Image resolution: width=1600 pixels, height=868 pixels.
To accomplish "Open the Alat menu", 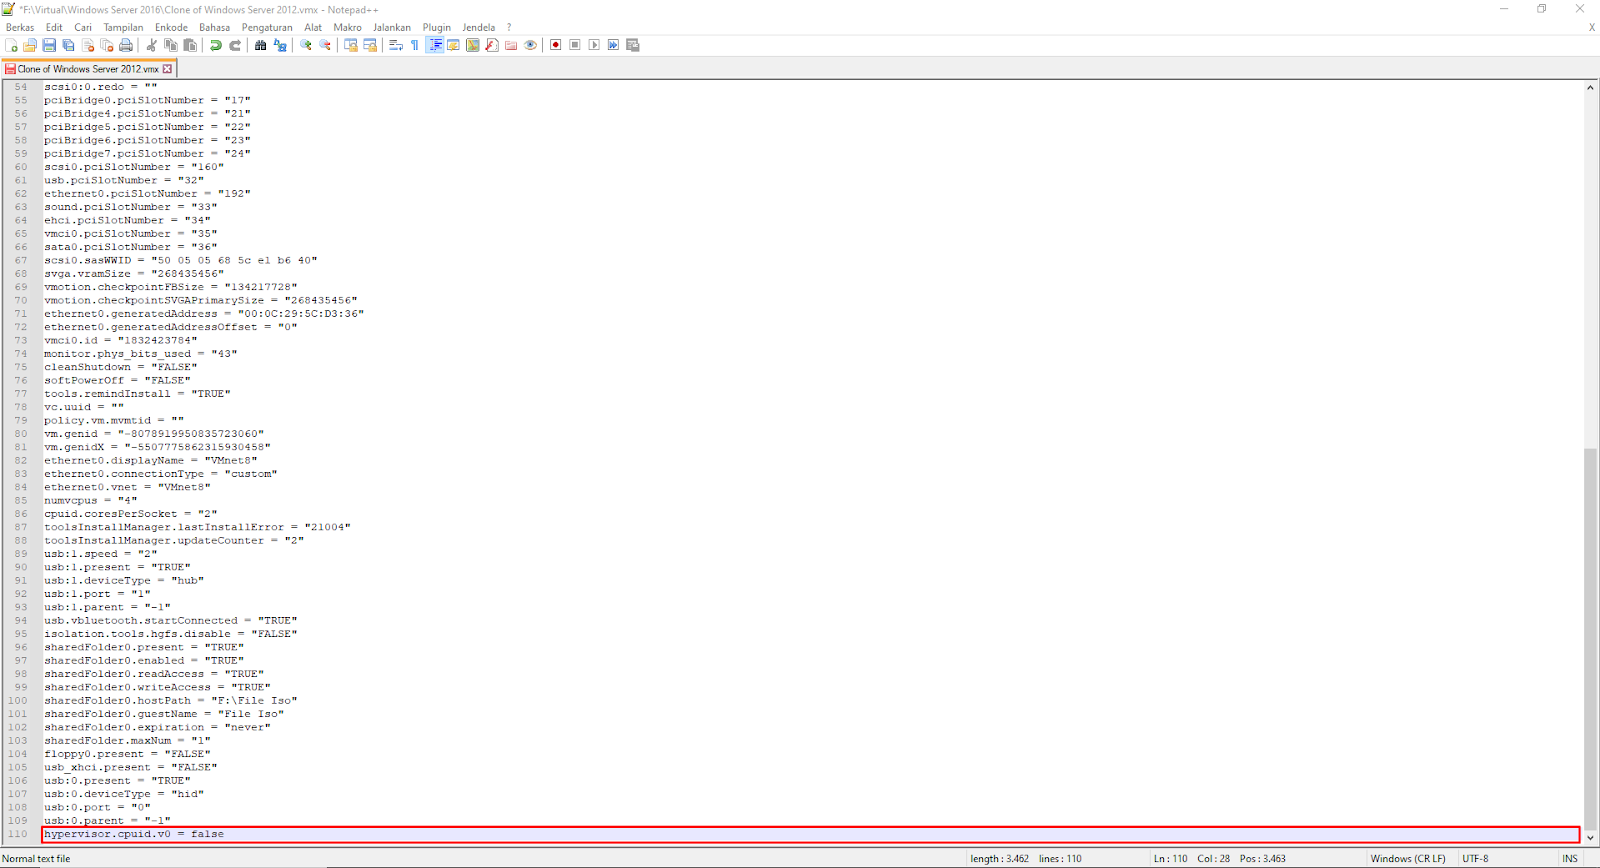I will pos(313,27).
